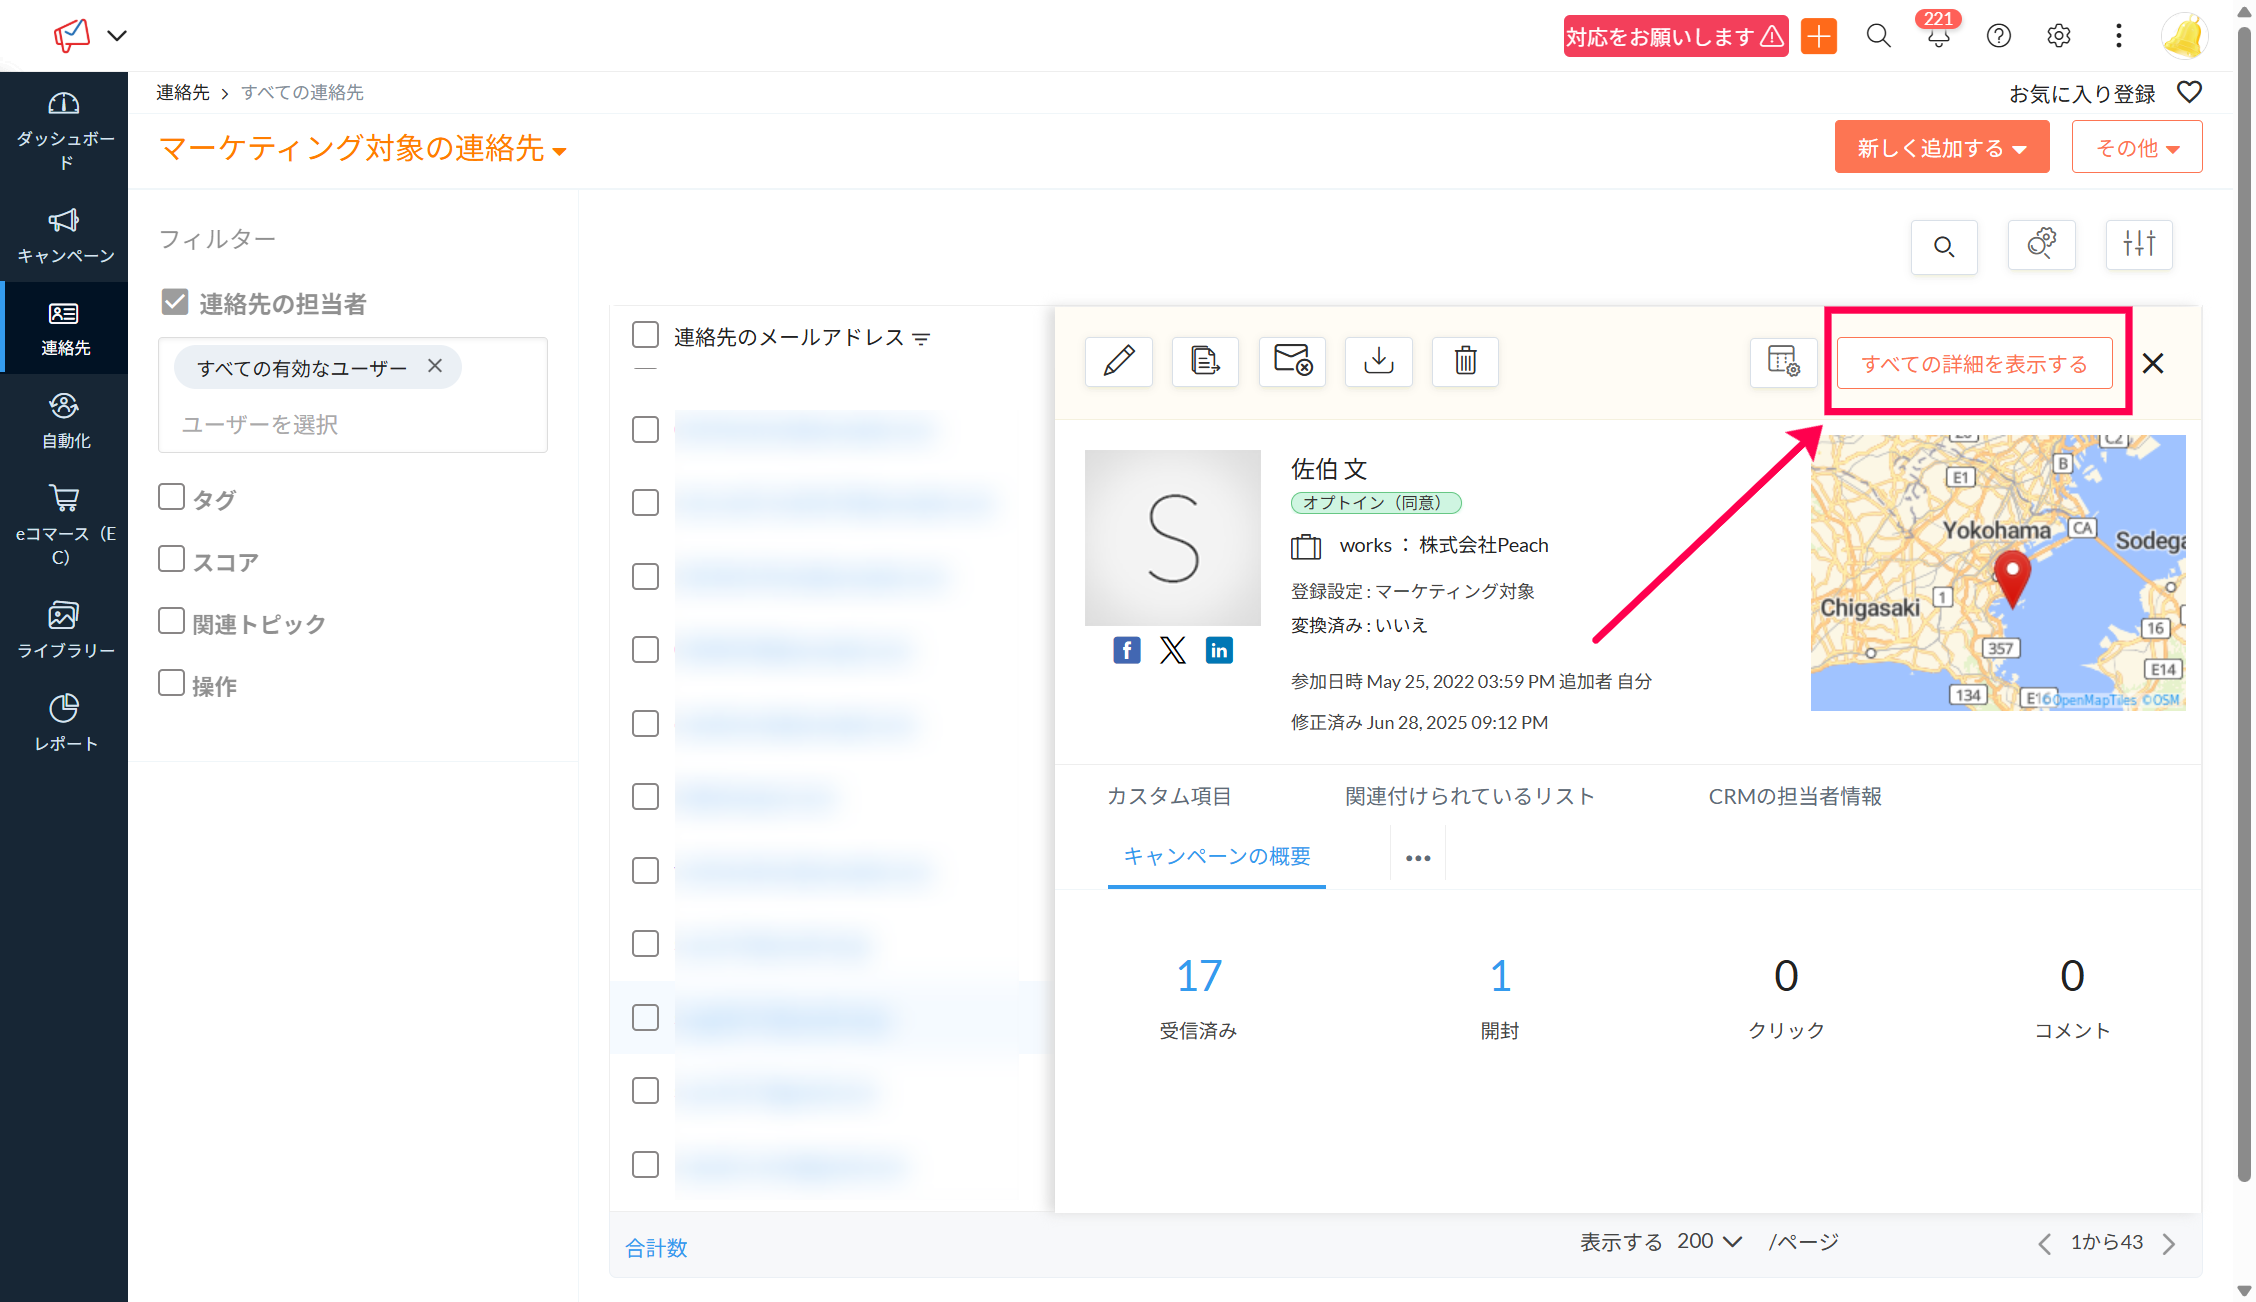Uncheck the 連絡先の担当者 filter checkbox

[175, 302]
